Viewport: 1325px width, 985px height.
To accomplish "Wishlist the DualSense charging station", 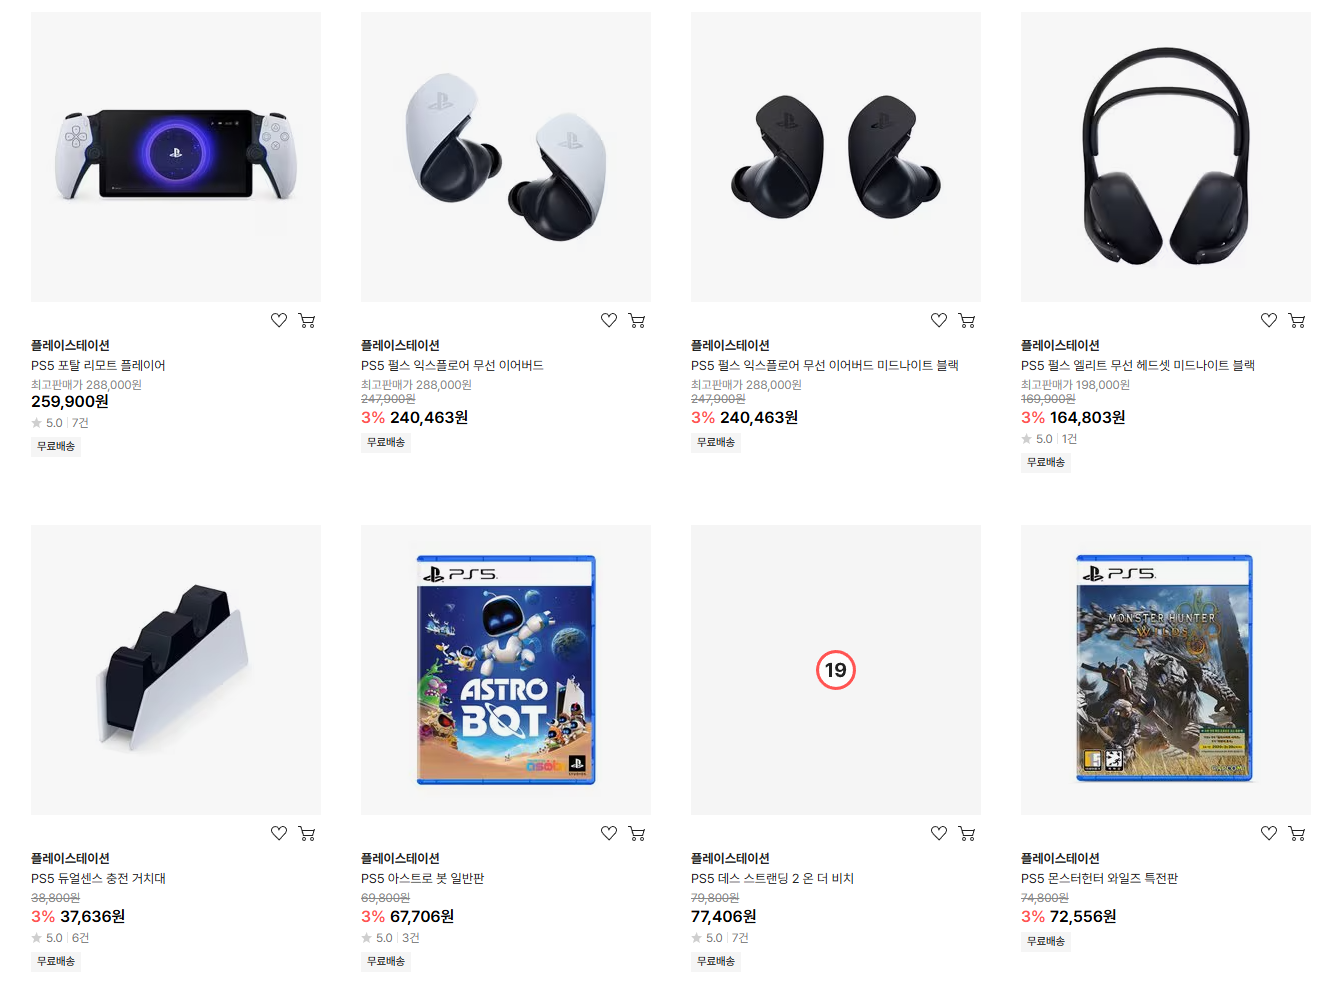I will point(279,833).
